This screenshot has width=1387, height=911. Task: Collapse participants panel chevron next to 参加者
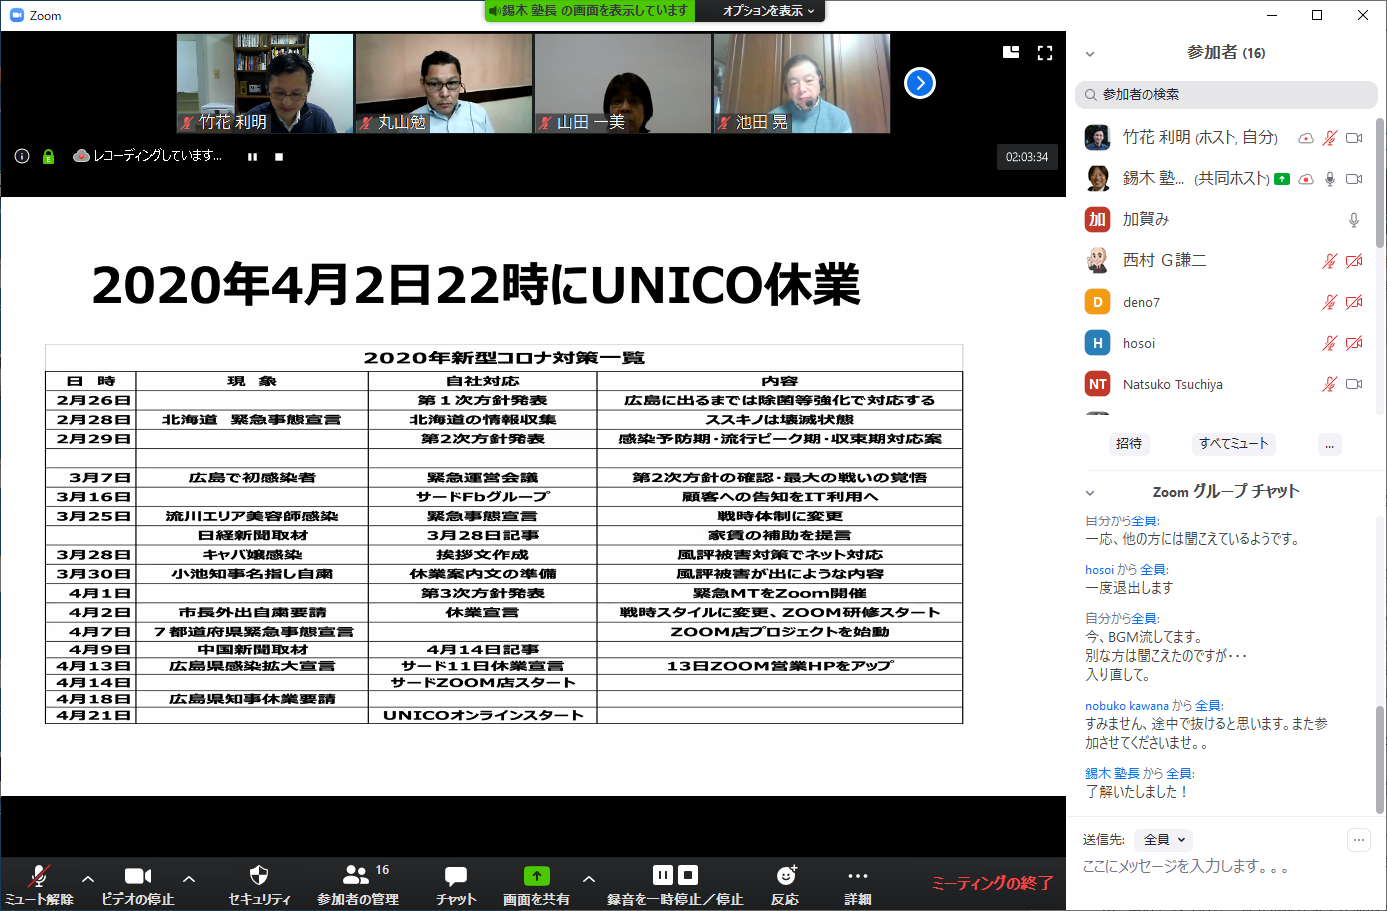coord(1090,54)
